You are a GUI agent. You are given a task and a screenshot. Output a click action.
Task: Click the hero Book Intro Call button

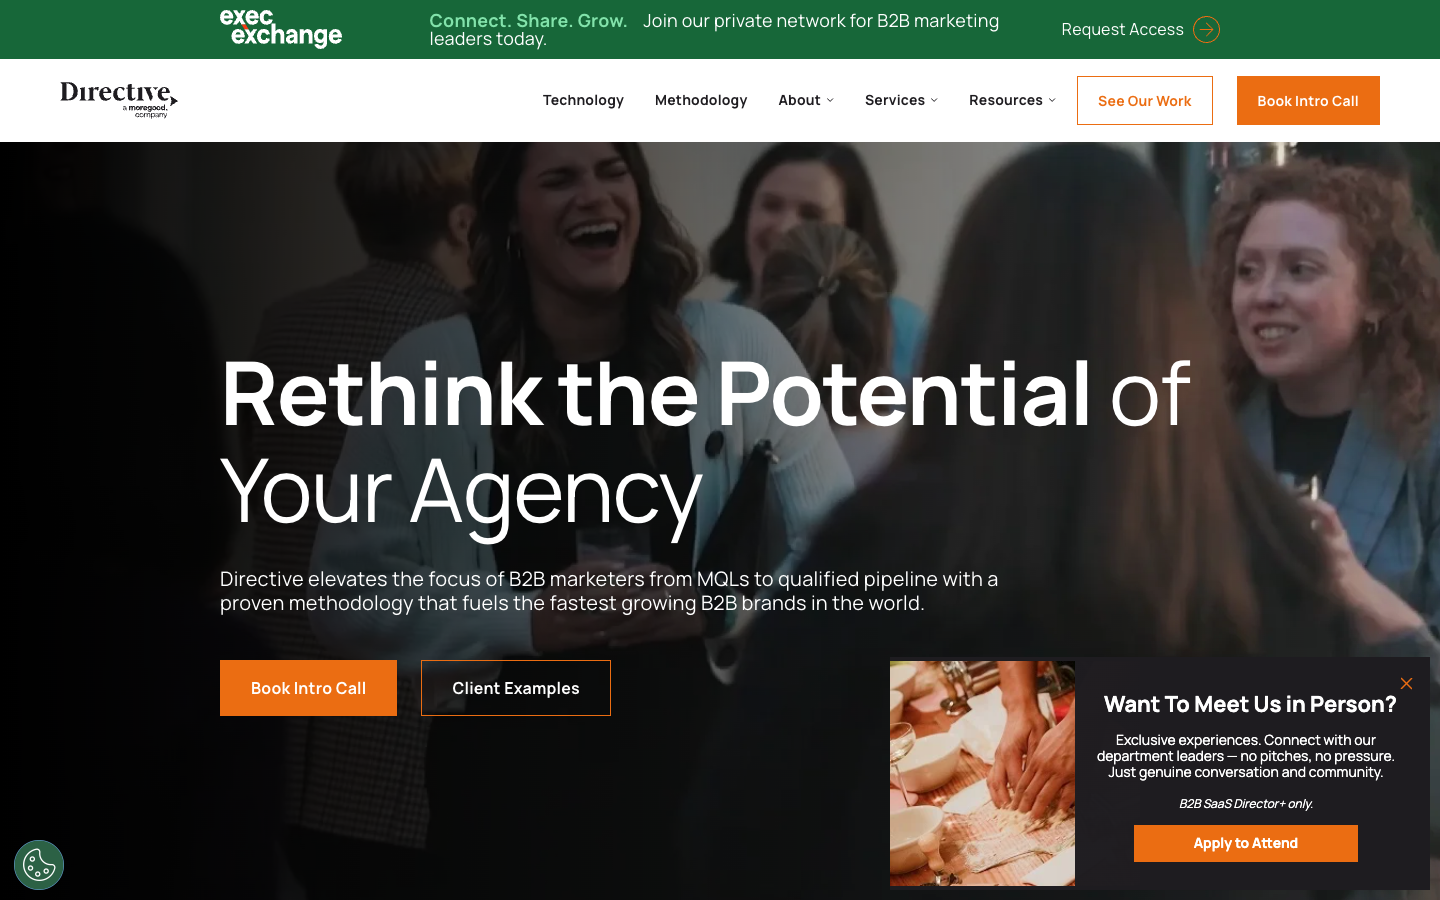tap(308, 688)
